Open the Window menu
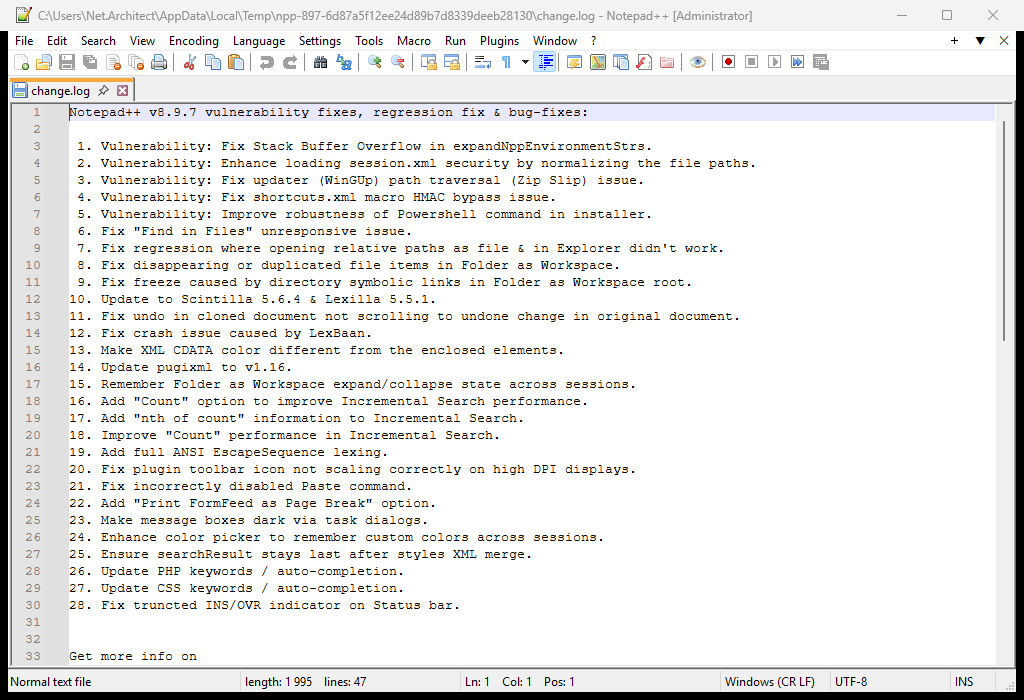 click(555, 40)
